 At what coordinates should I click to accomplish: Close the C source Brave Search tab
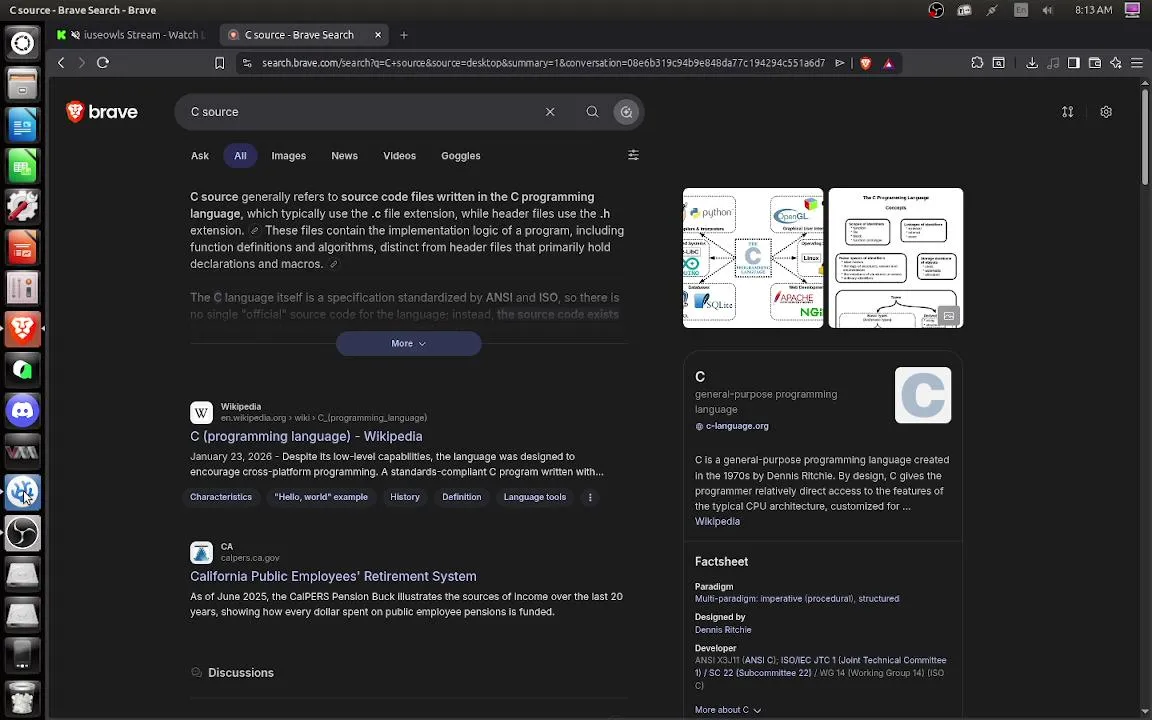click(x=378, y=35)
